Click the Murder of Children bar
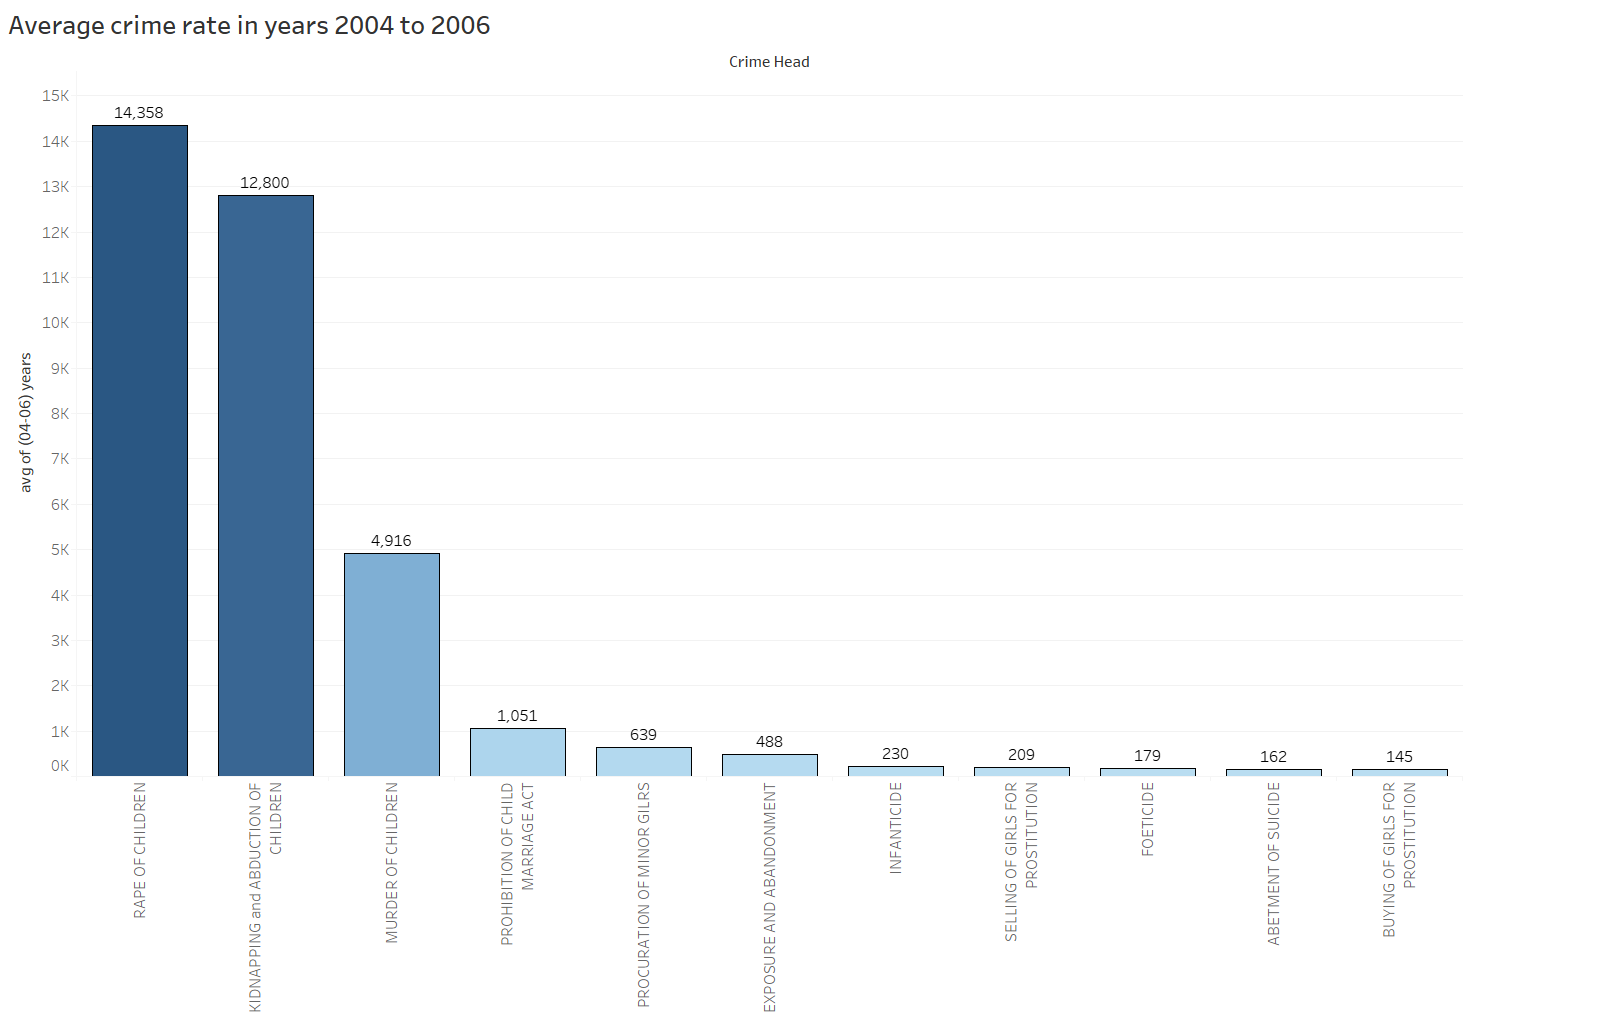 click(392, 664)
